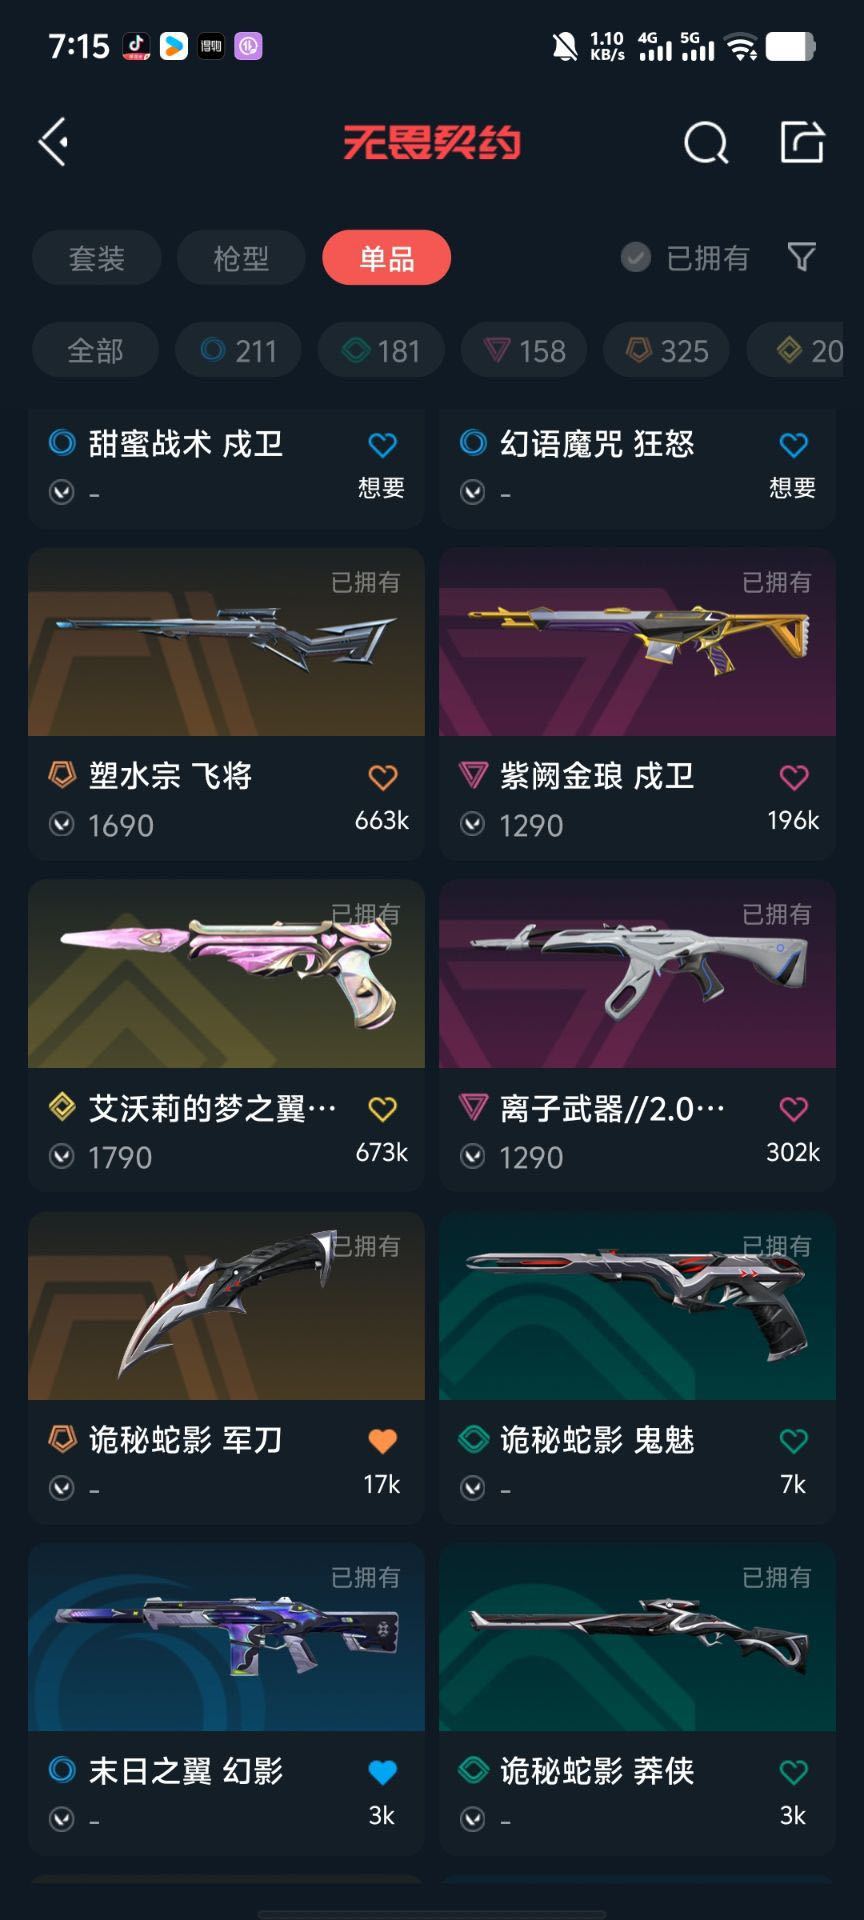Image resolution: width=864 pixels, height=1920 pixels.
Task: Go back with the left arrow icon
Action: [x=54, y=142]
